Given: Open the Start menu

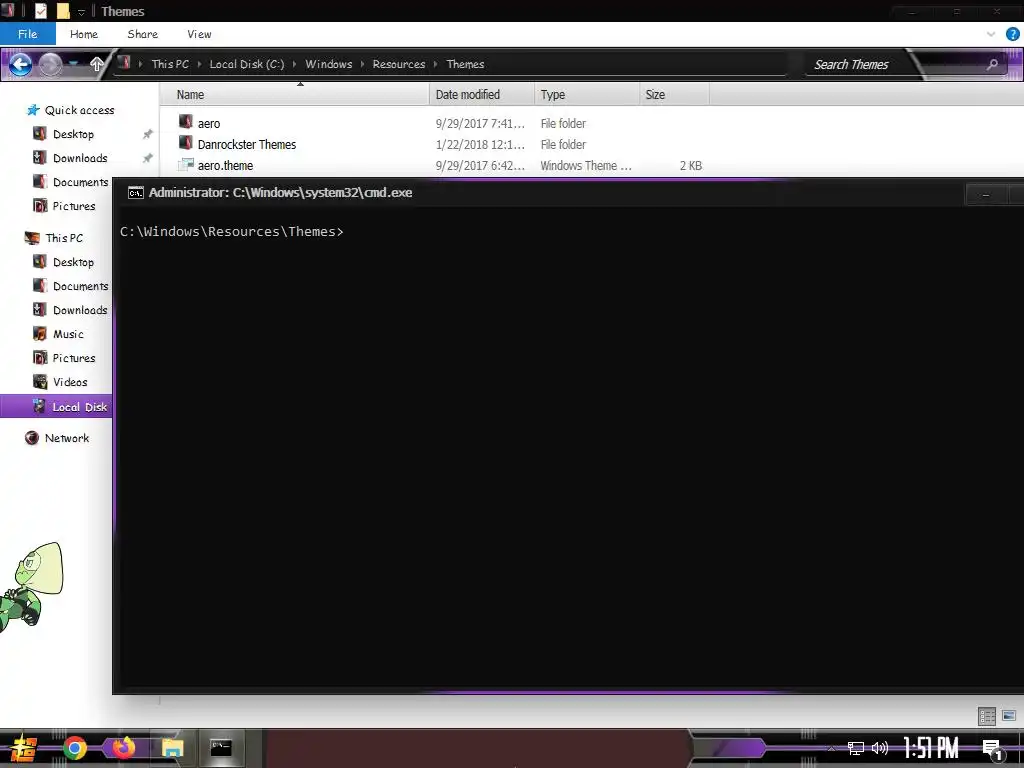Looking at the screenshot, I should pyautogui.click(x=24, y=748).
